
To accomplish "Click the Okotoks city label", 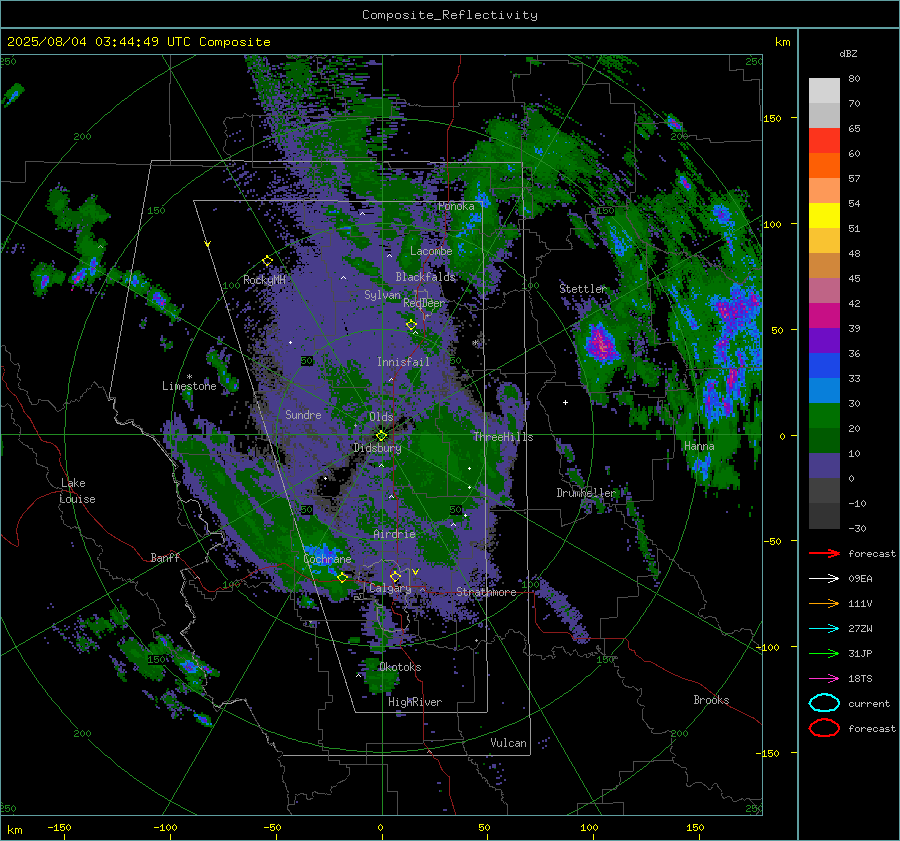I will coord(400,667).
